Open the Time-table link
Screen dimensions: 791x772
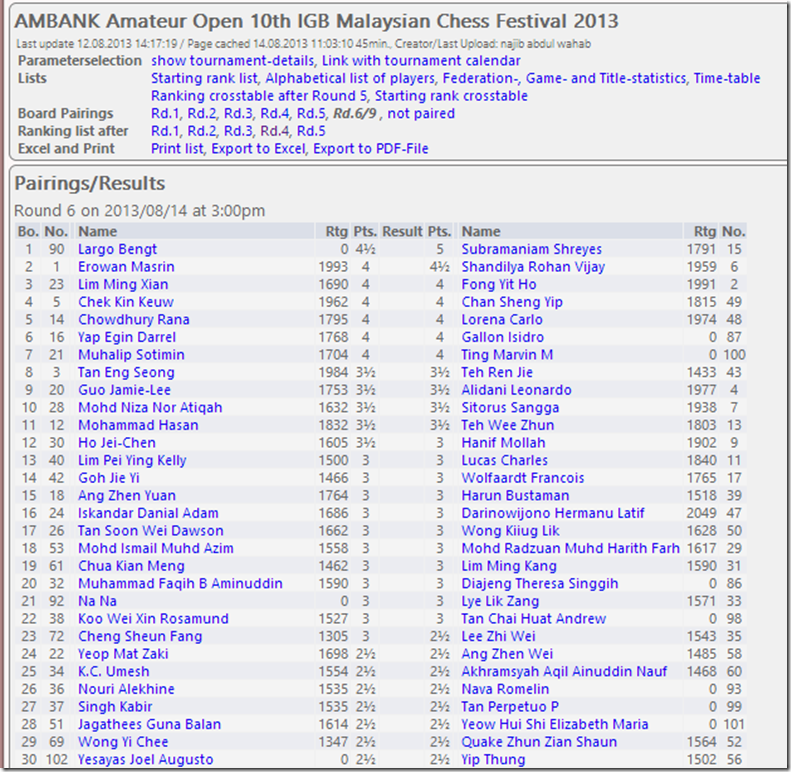727,79
